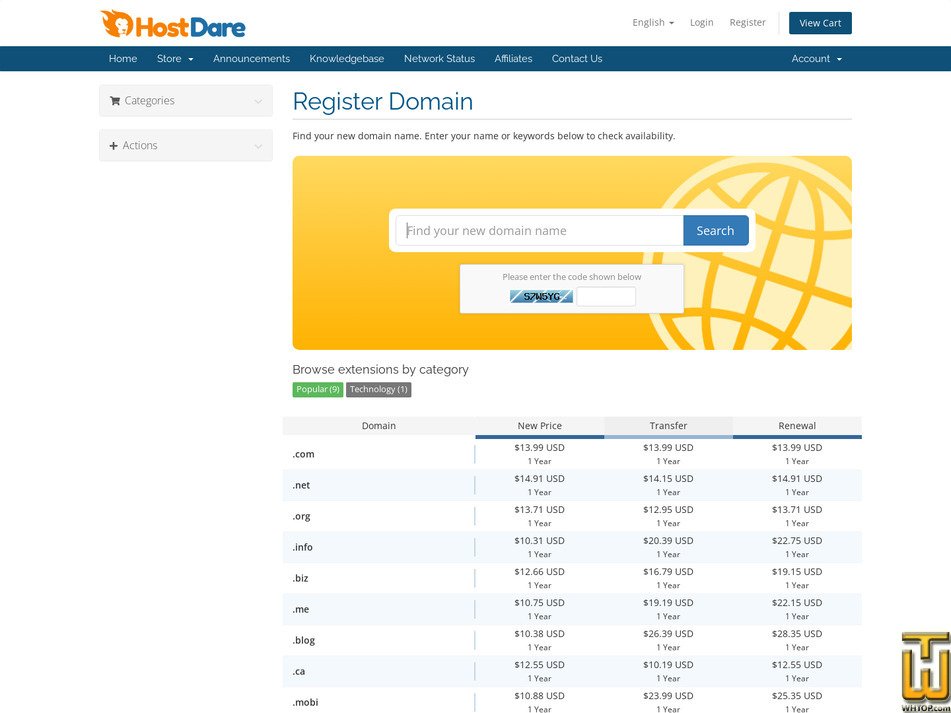This screenshot has height=713, width=951.
Task: Click the Search button
Action: click(x=715, y=230)
